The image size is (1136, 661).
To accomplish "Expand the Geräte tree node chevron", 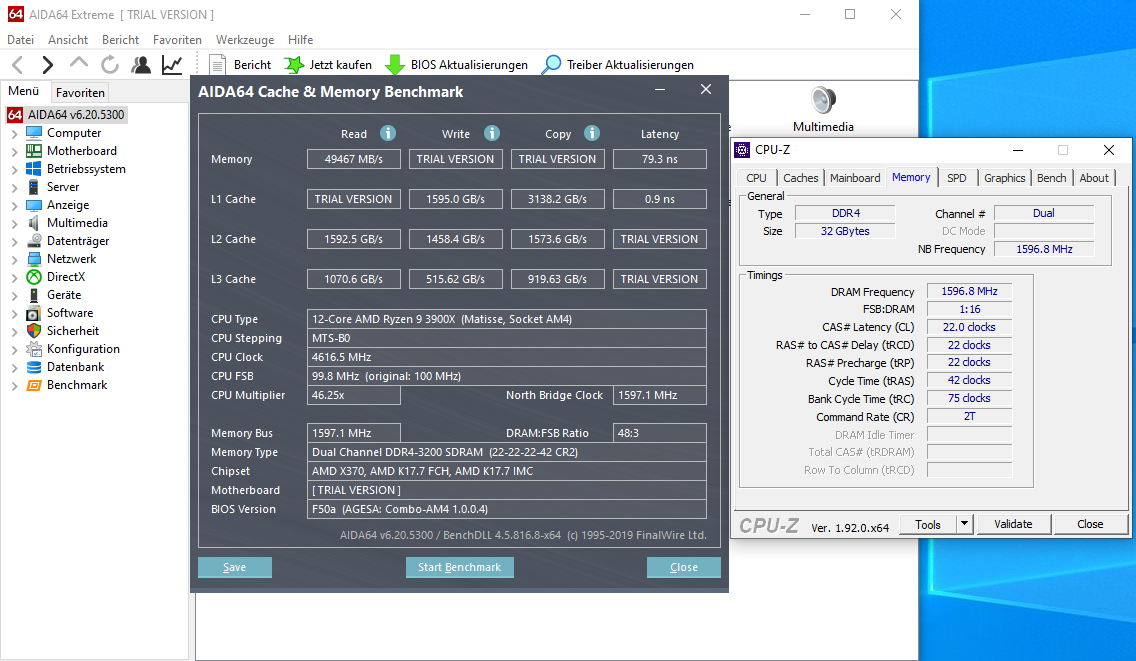I will point(14,295).
